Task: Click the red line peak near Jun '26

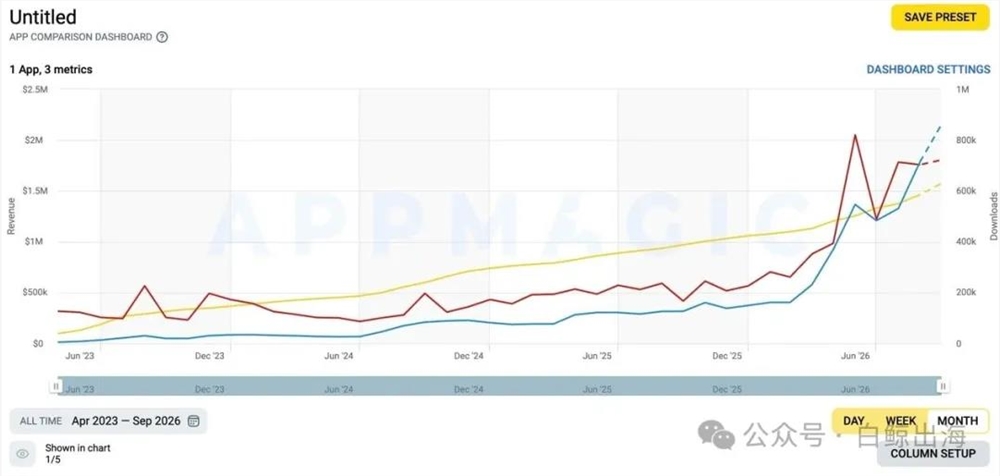Action: [x=855, y=135]
